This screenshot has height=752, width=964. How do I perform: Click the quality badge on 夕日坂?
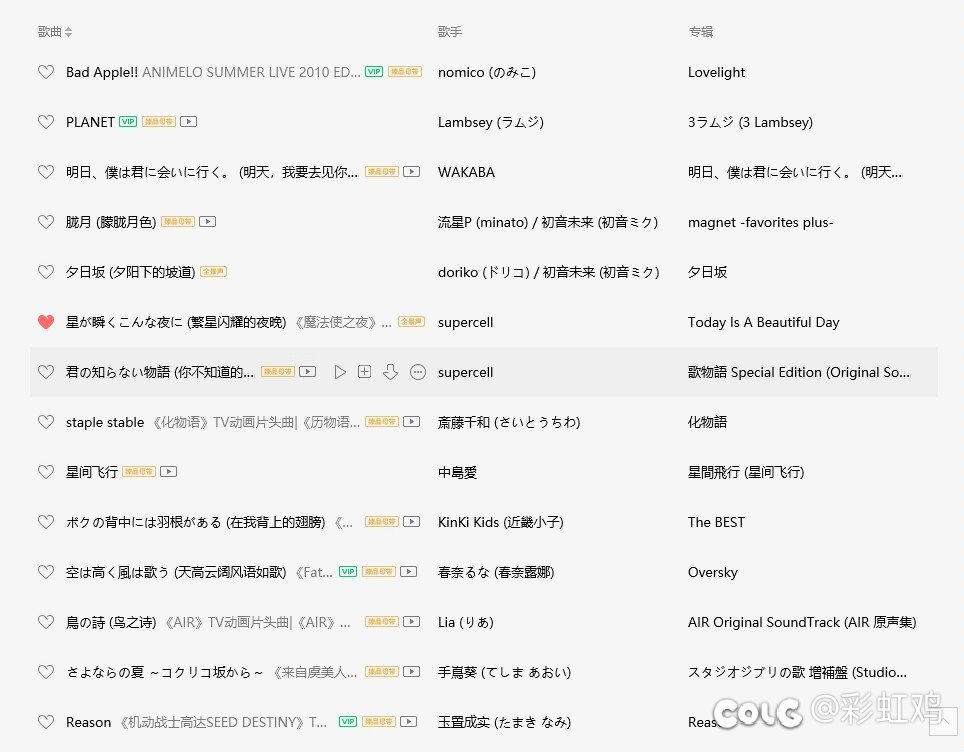214,272
